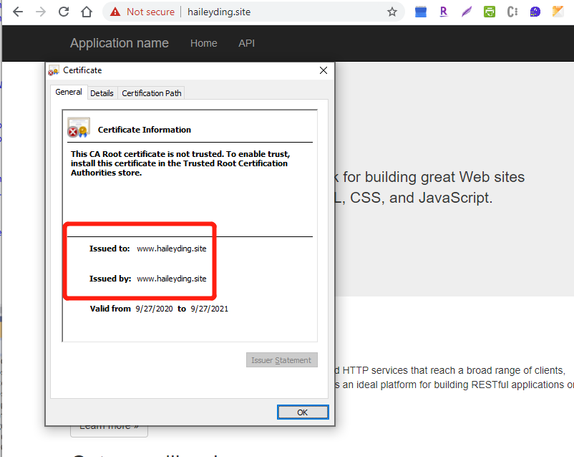Click the browser forward arrow
The width and height of the screenshot is (574, 457).
41,12
